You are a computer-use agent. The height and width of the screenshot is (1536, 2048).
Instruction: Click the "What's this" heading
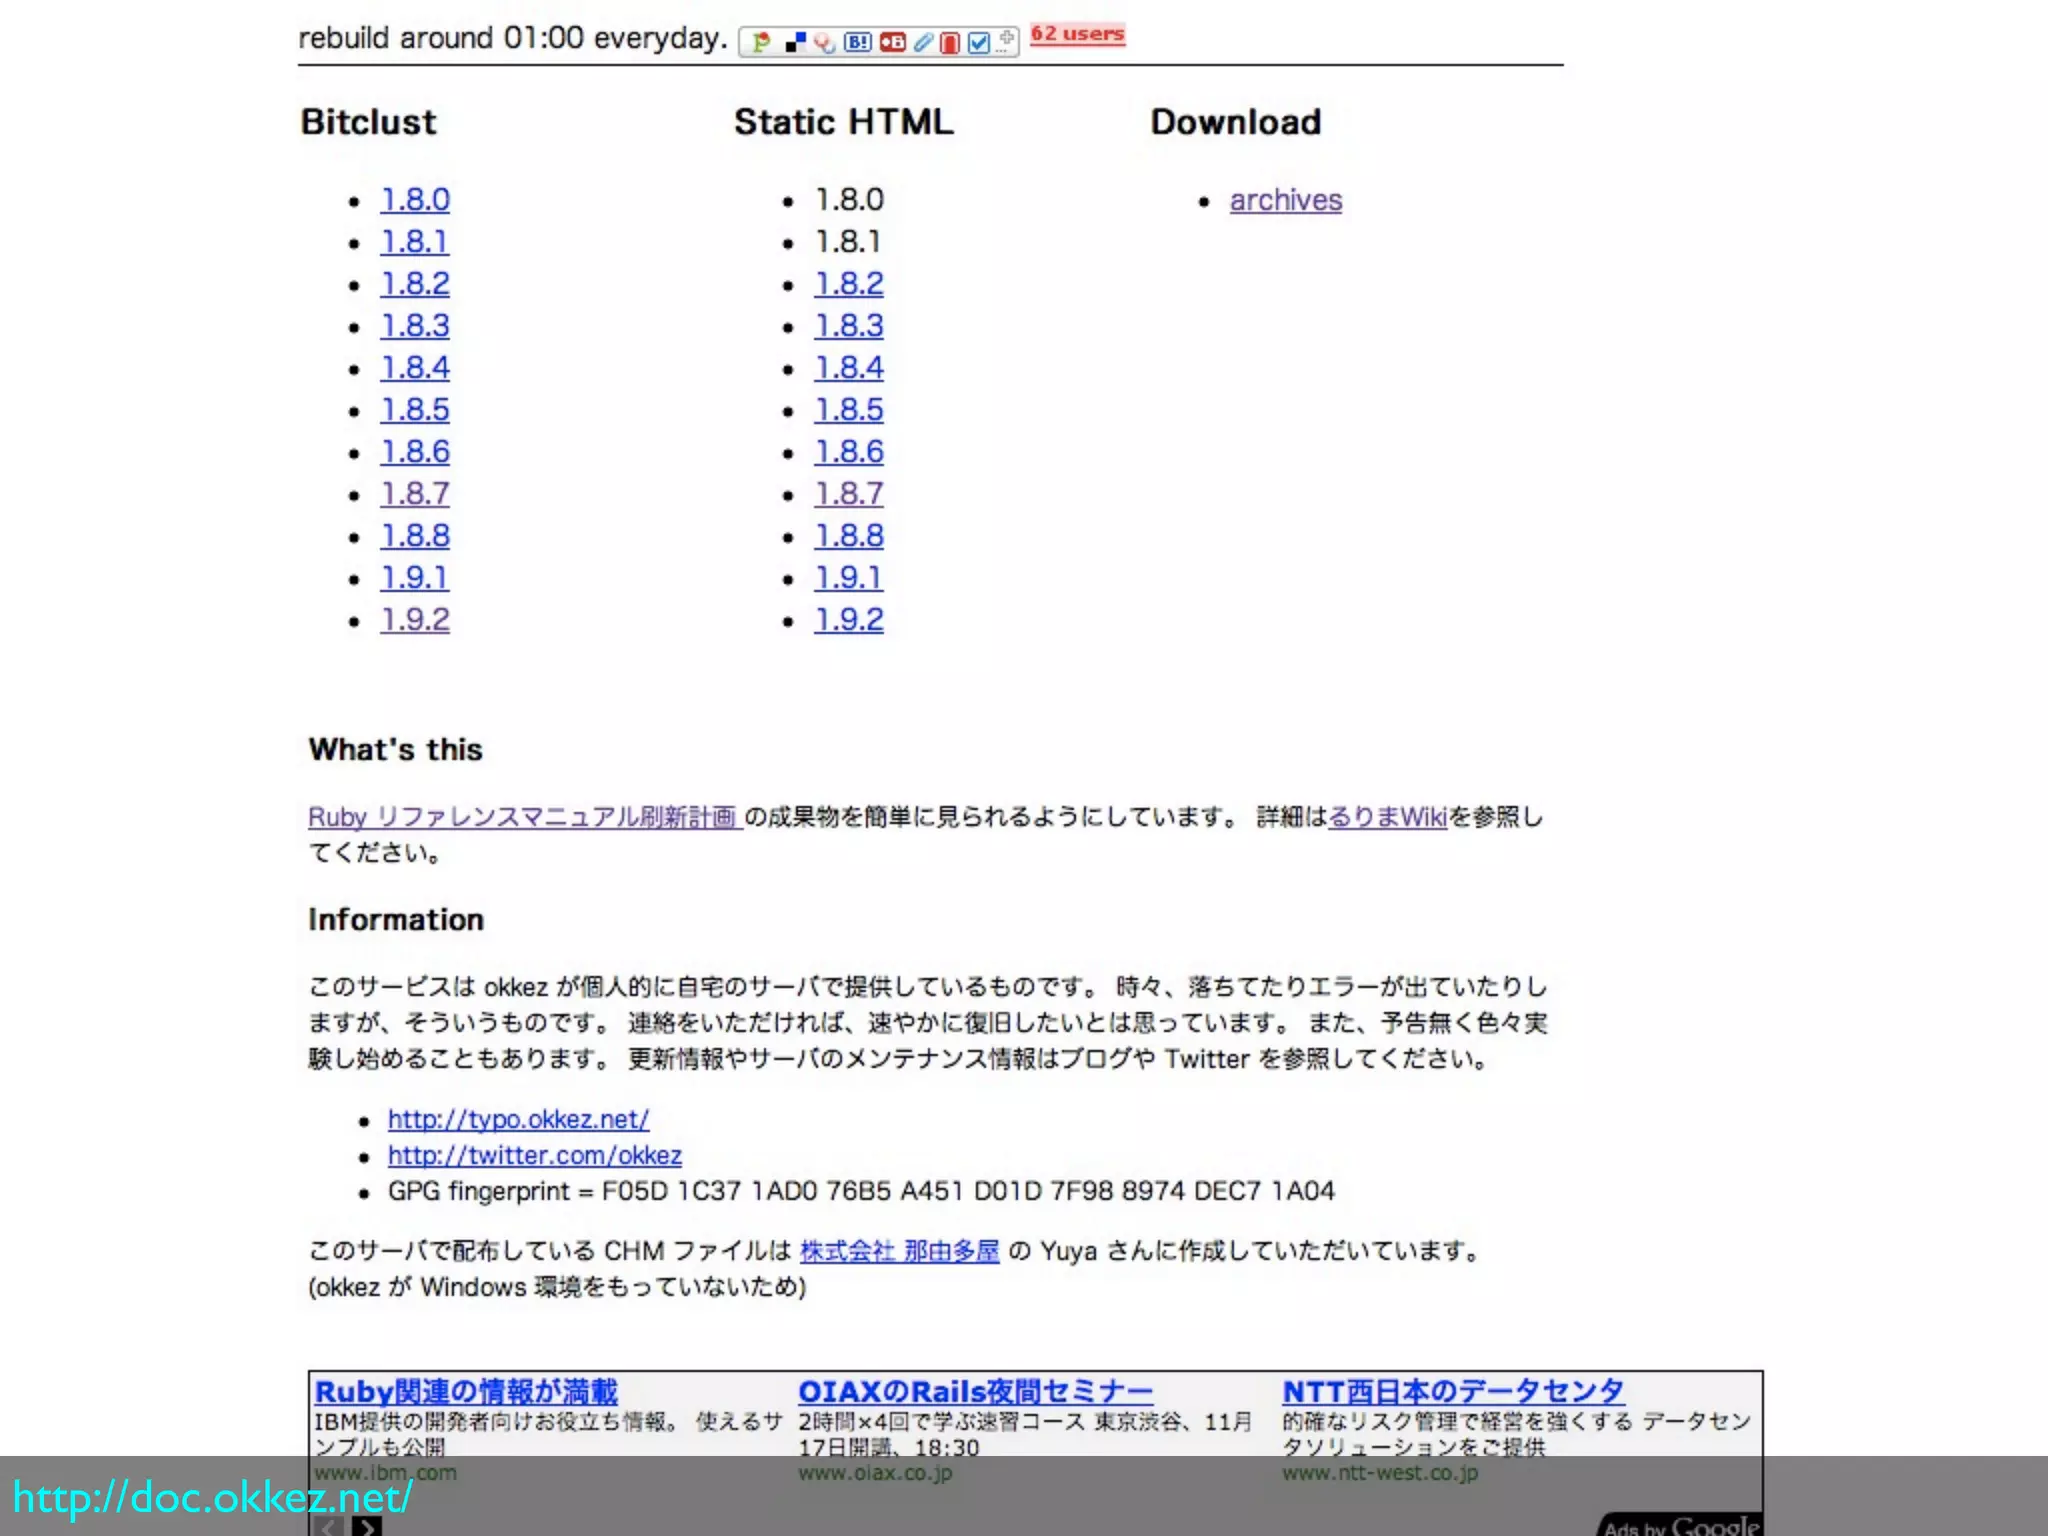[x=396, y=750]
